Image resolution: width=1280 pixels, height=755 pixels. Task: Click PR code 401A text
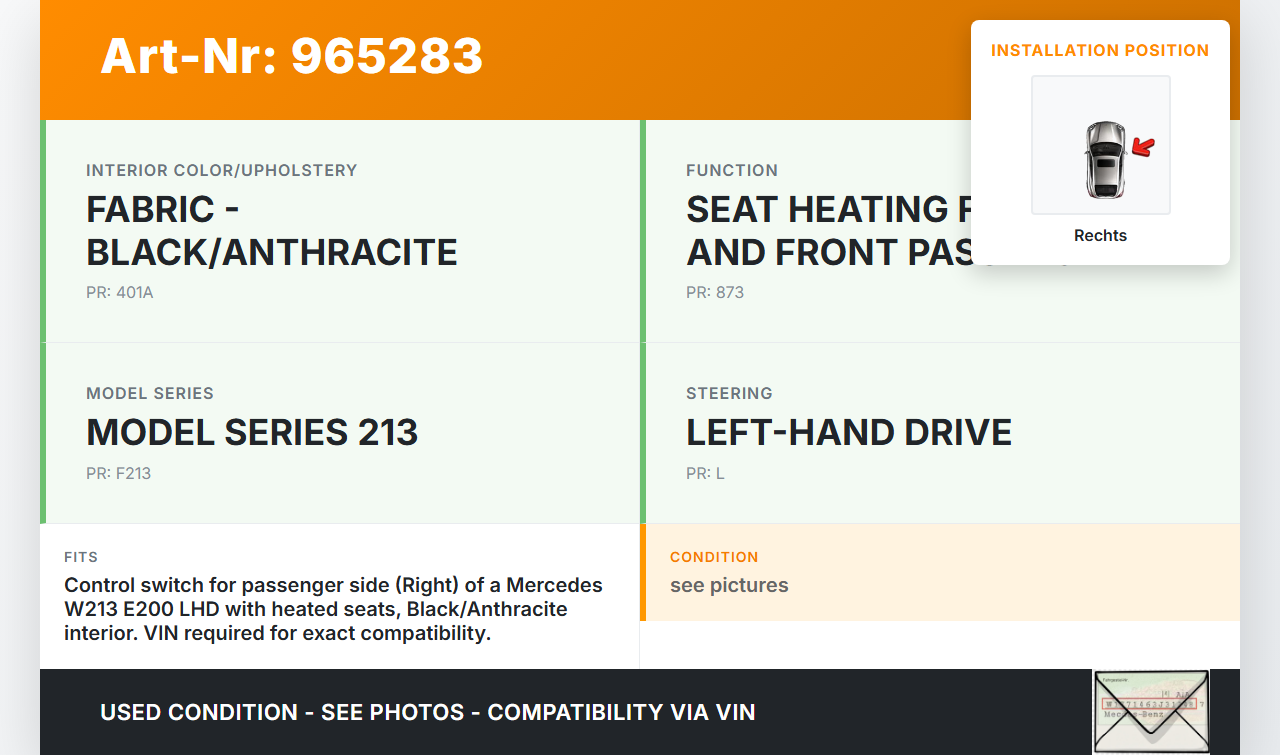[120, 293]
